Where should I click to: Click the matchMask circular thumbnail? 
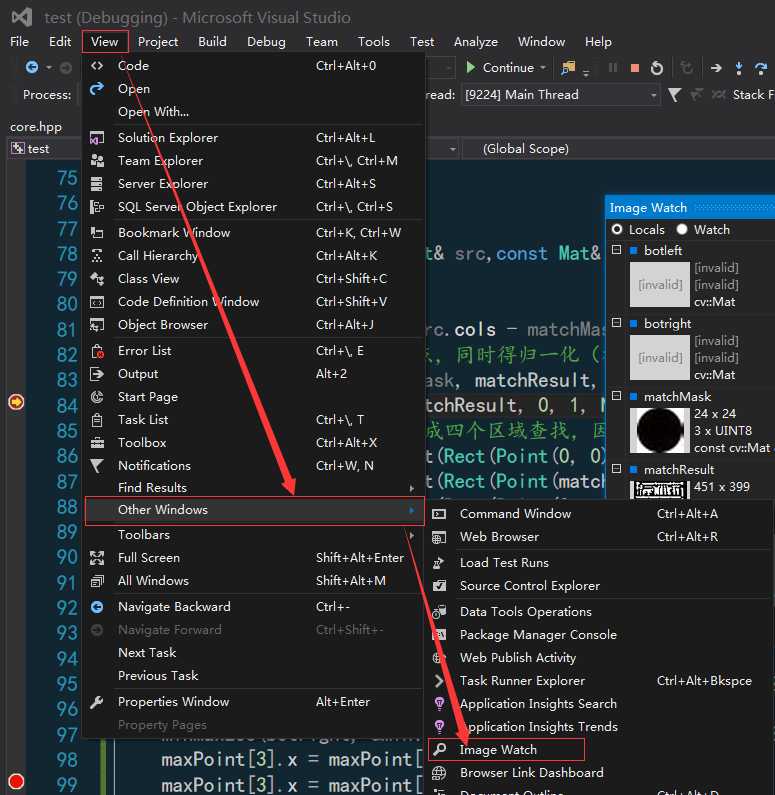[x=659, y=431]
